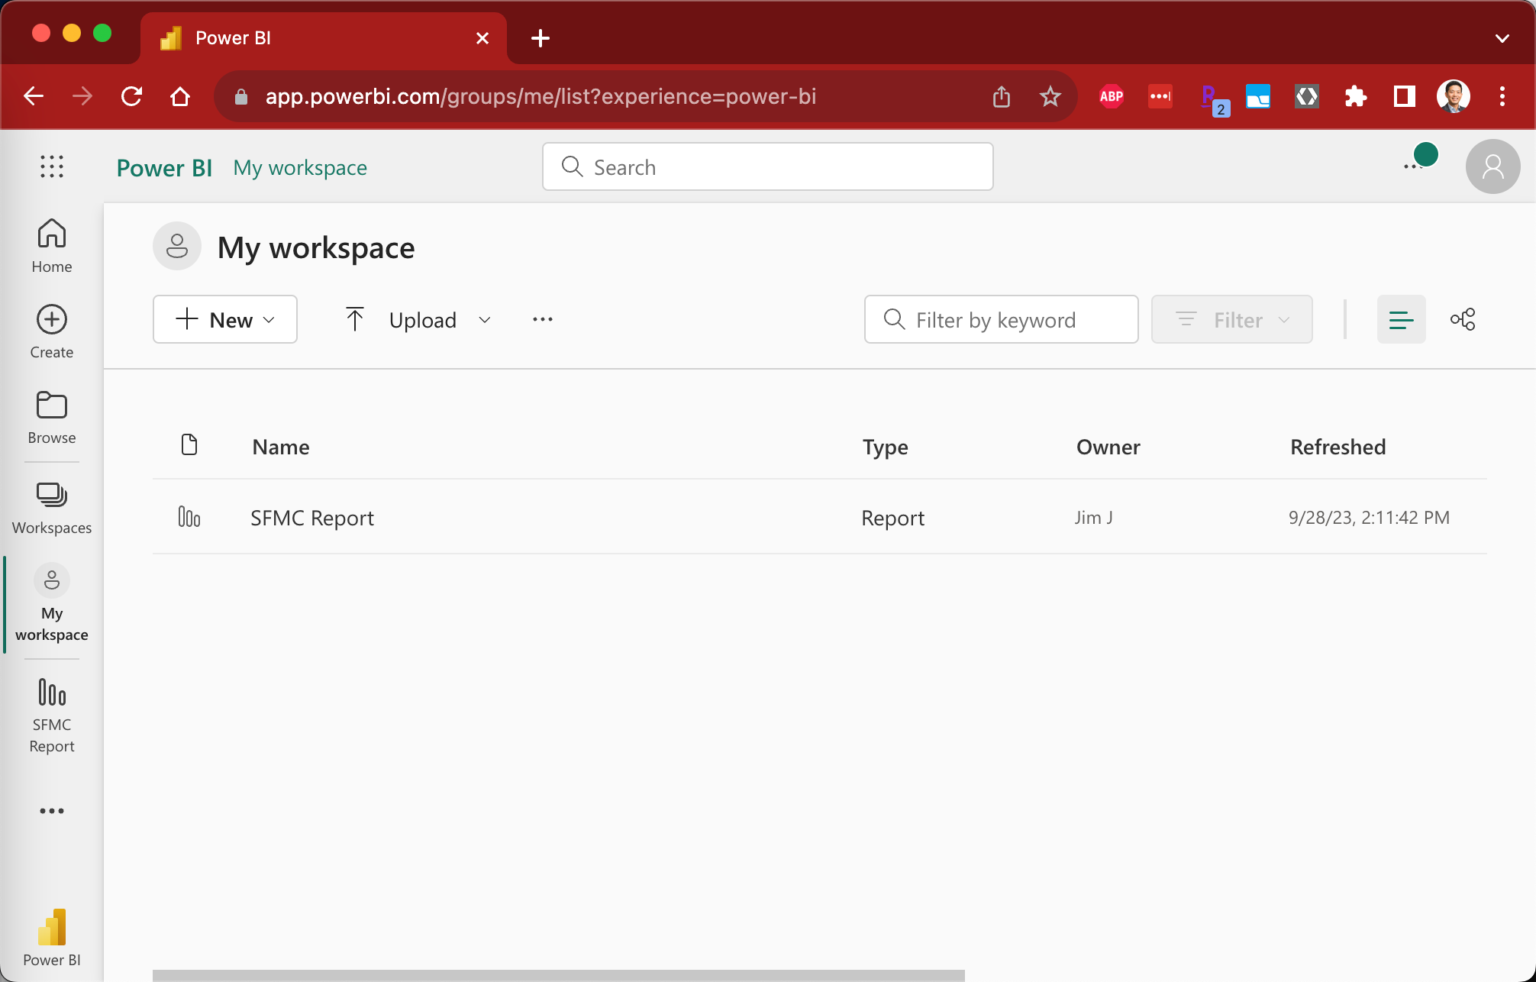Open the Browse section in the sidebar
The width and height of the screenshot is (1536, 982).
[51, 416]
